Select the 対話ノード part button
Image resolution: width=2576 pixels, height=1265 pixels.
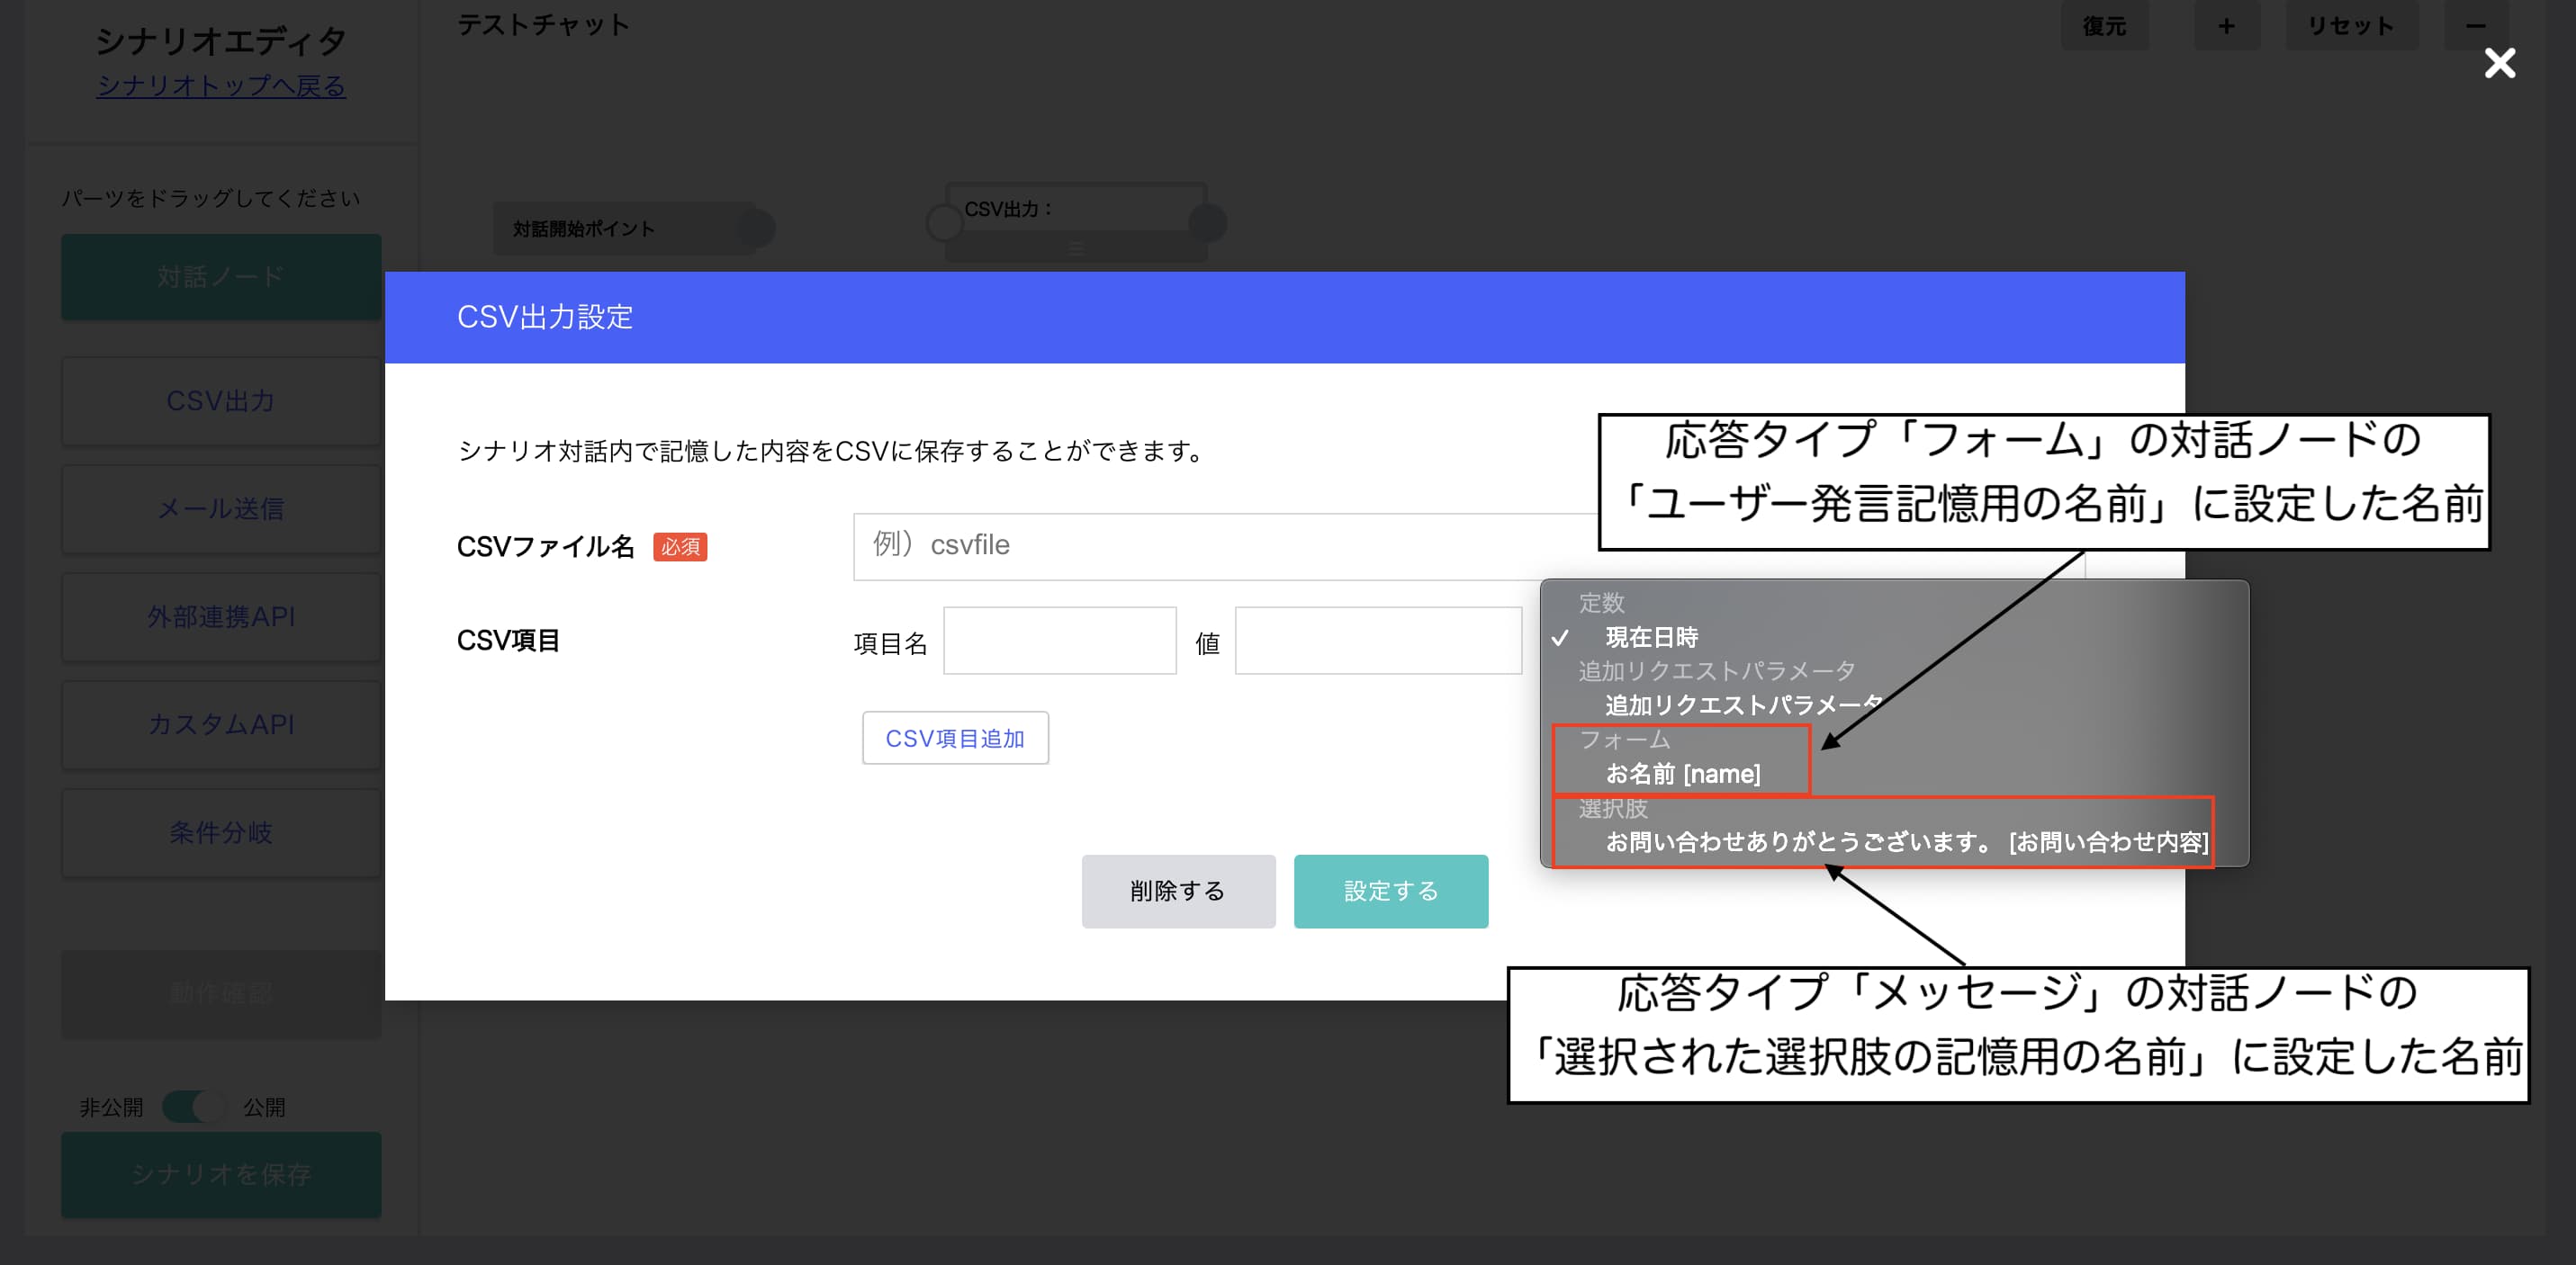221,277
